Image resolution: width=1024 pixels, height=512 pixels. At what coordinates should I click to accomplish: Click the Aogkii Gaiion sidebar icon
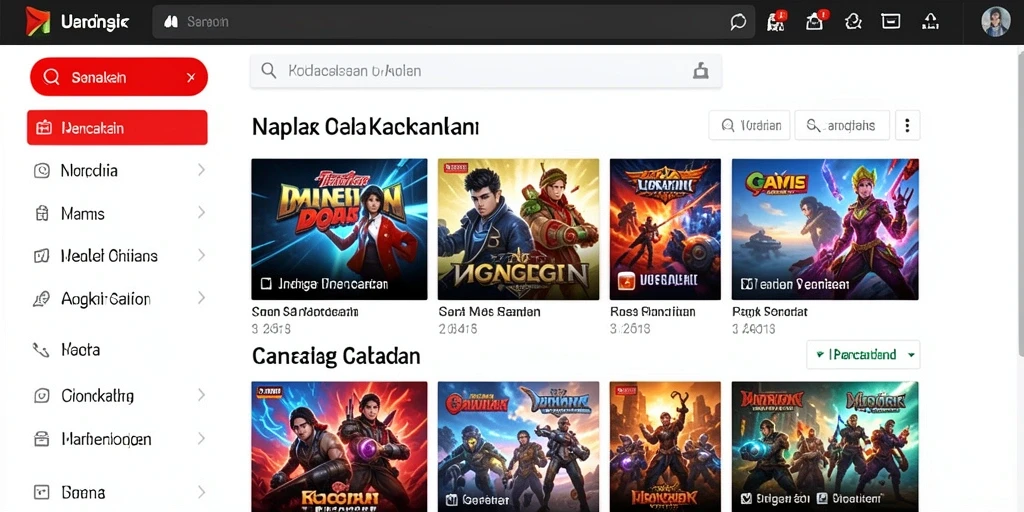click(41, 299)
